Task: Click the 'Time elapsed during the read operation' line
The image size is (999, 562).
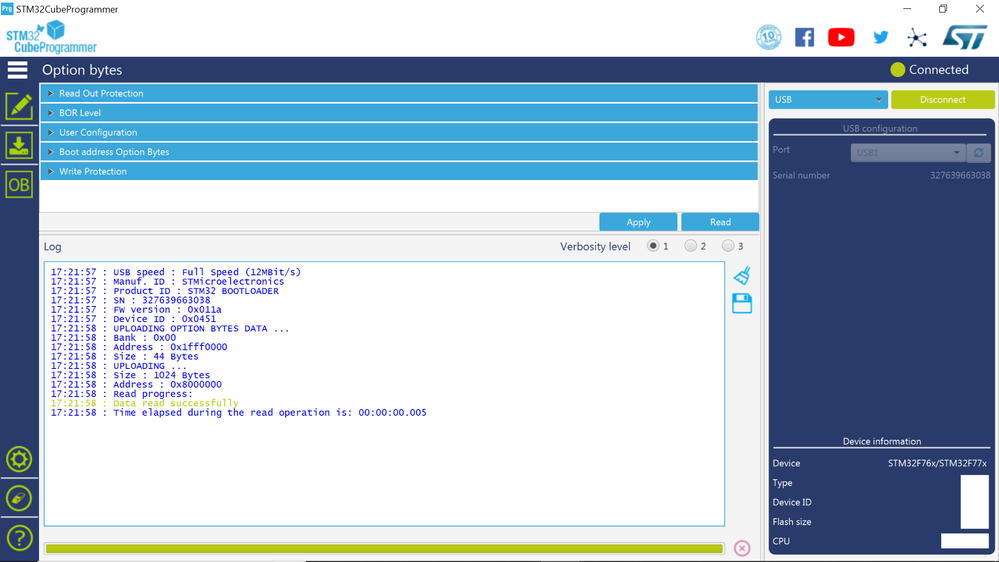Action: point(238,413)
